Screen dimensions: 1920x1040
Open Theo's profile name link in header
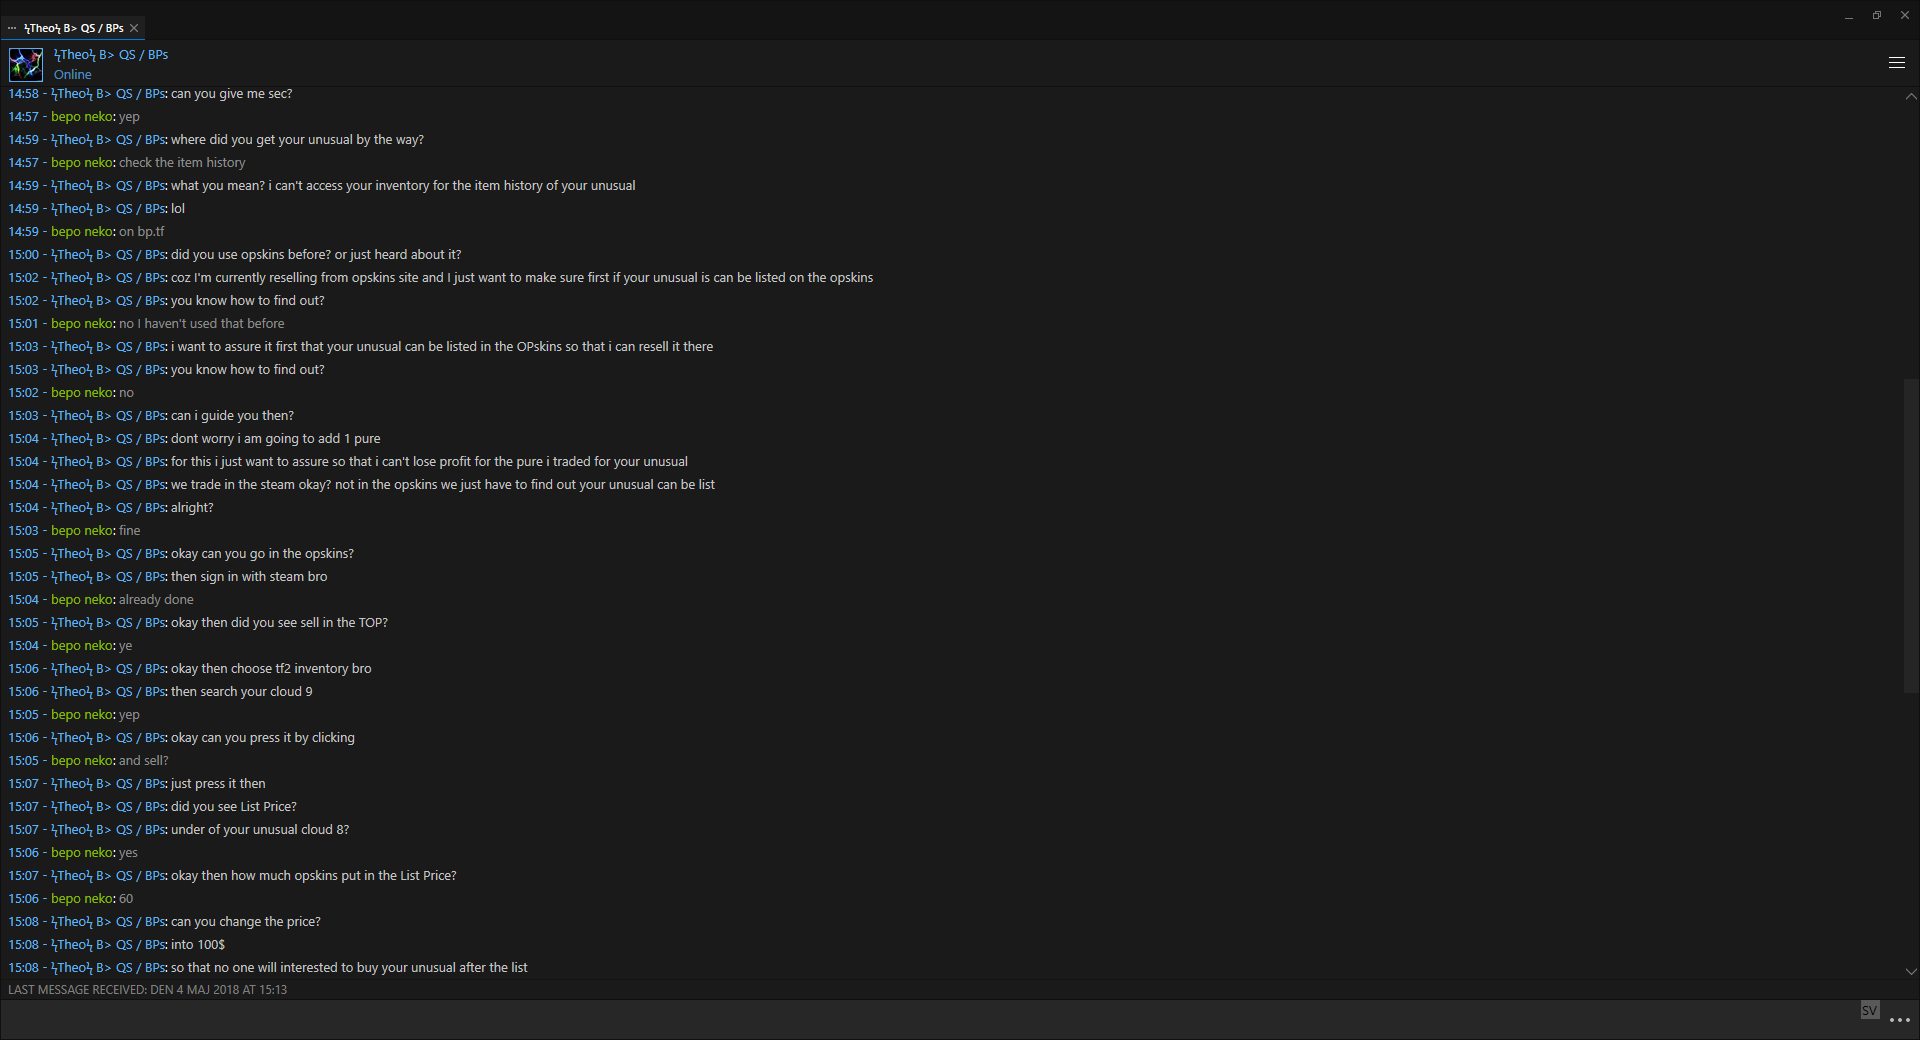(x=111, y=55)
